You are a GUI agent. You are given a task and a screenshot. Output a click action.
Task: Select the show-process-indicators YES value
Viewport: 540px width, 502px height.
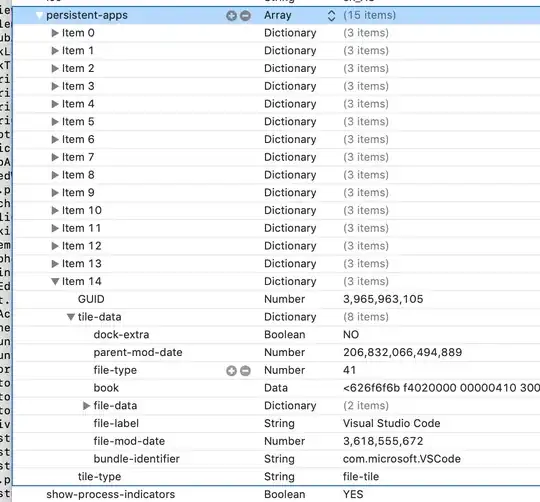[353, 494]
